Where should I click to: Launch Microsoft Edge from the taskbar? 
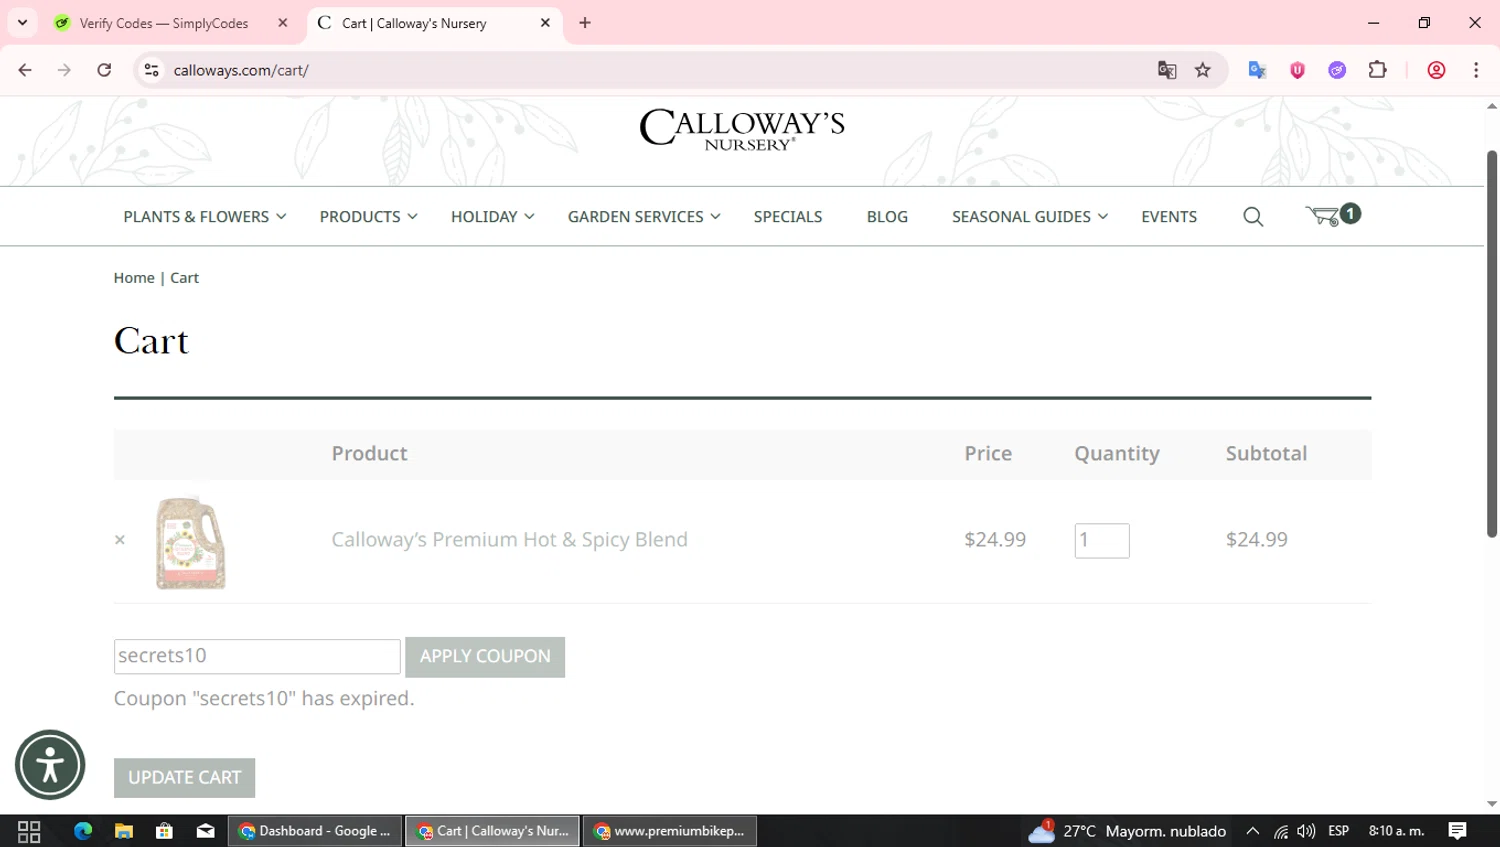tap(83, 831)
